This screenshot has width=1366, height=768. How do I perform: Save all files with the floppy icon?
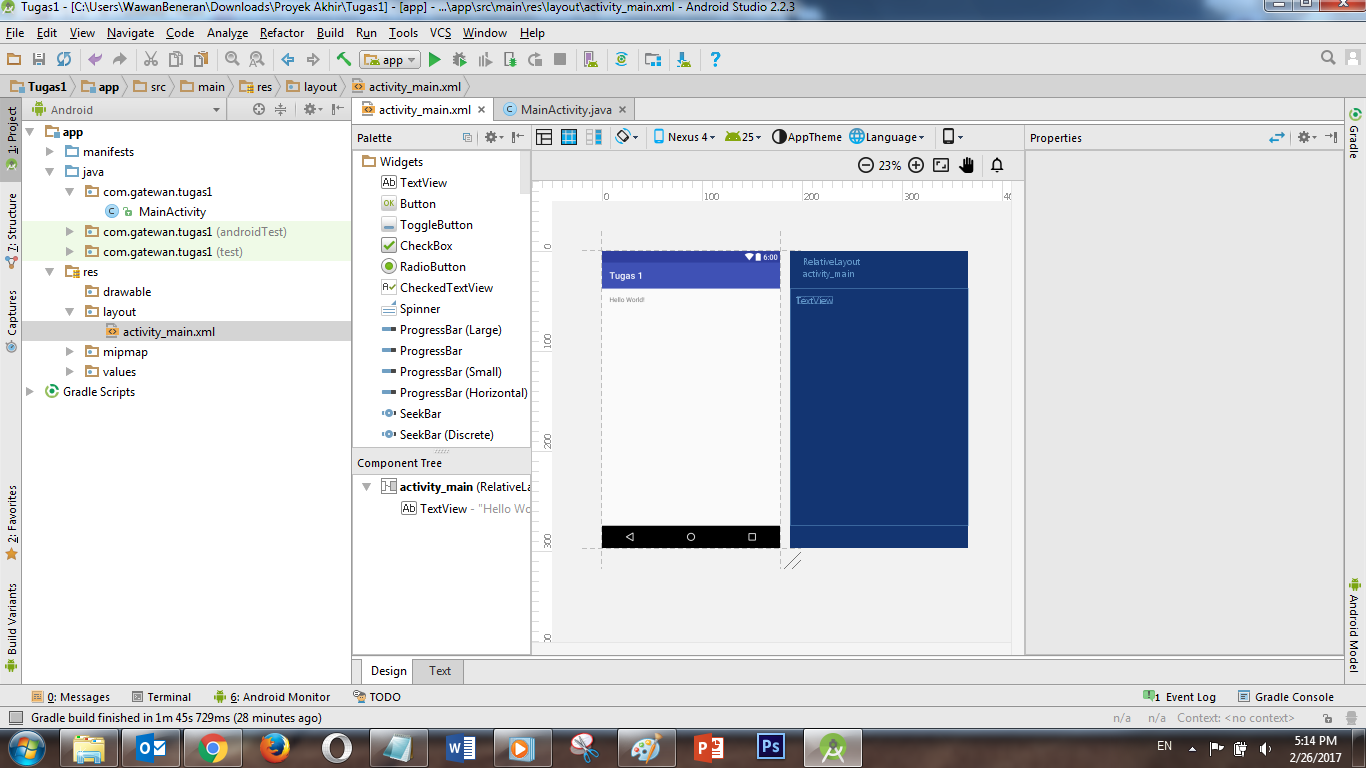point(39,60)
